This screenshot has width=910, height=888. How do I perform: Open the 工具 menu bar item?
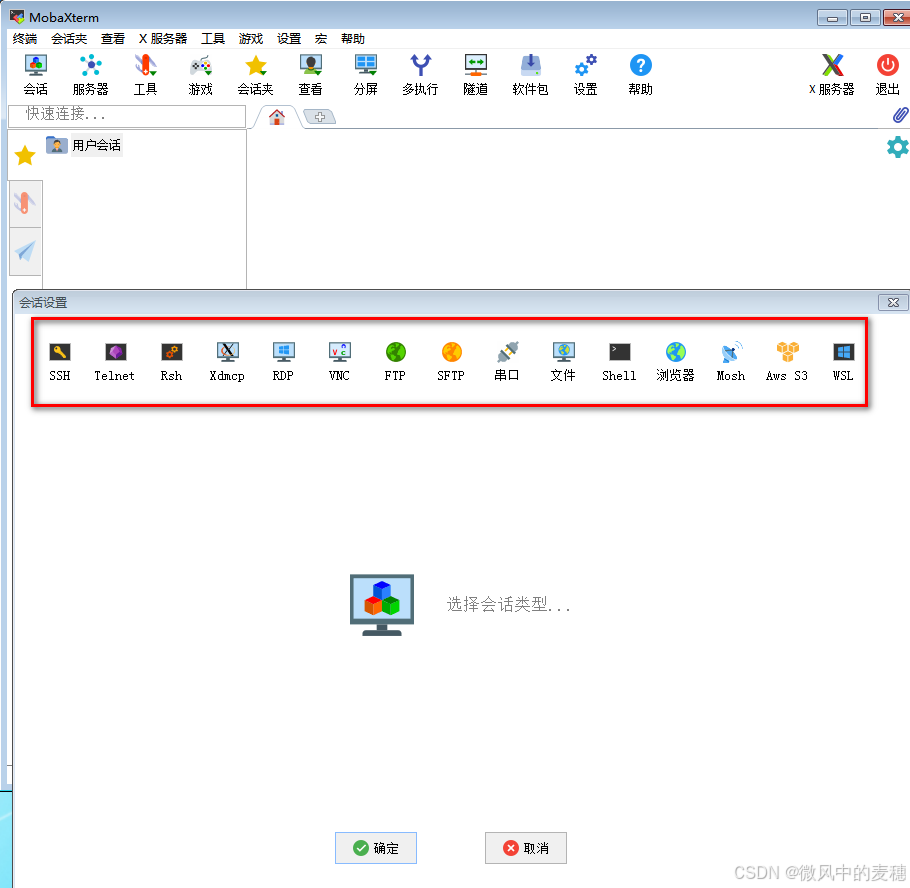[213, 39]
